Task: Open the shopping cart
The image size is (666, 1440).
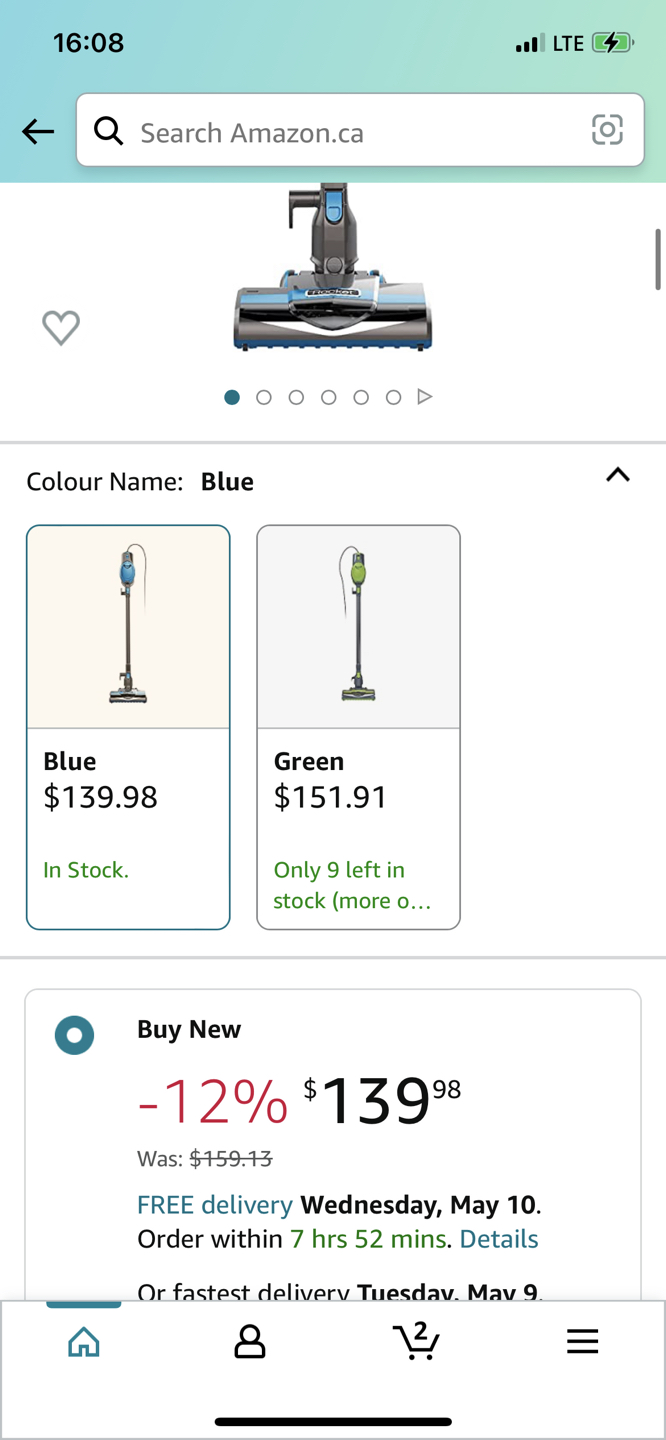Action: [x=416, y=1342]
